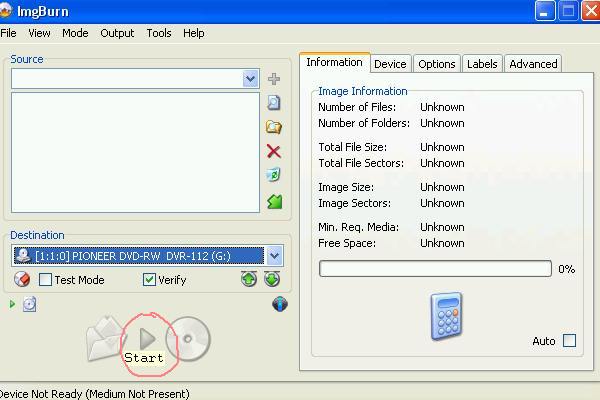This screenshot has width=600, height=400.
Task: Minimize the ImgBurn window
Action: click(545, 10)
